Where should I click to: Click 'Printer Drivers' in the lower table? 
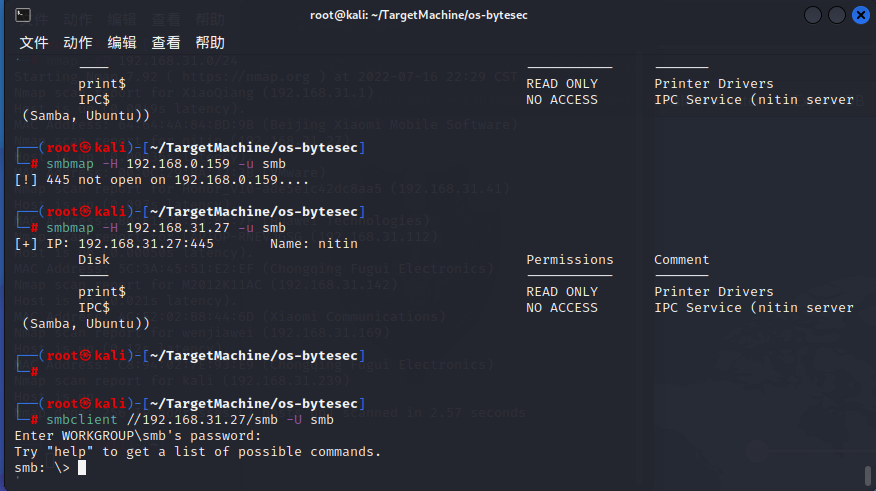714,292
